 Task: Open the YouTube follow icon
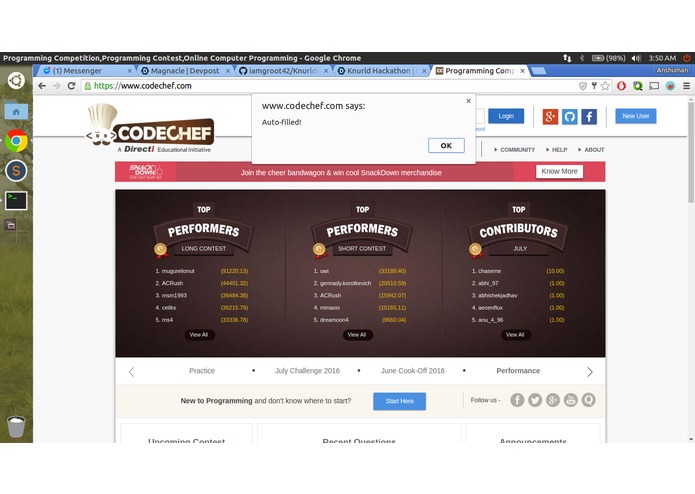[570, 400]
